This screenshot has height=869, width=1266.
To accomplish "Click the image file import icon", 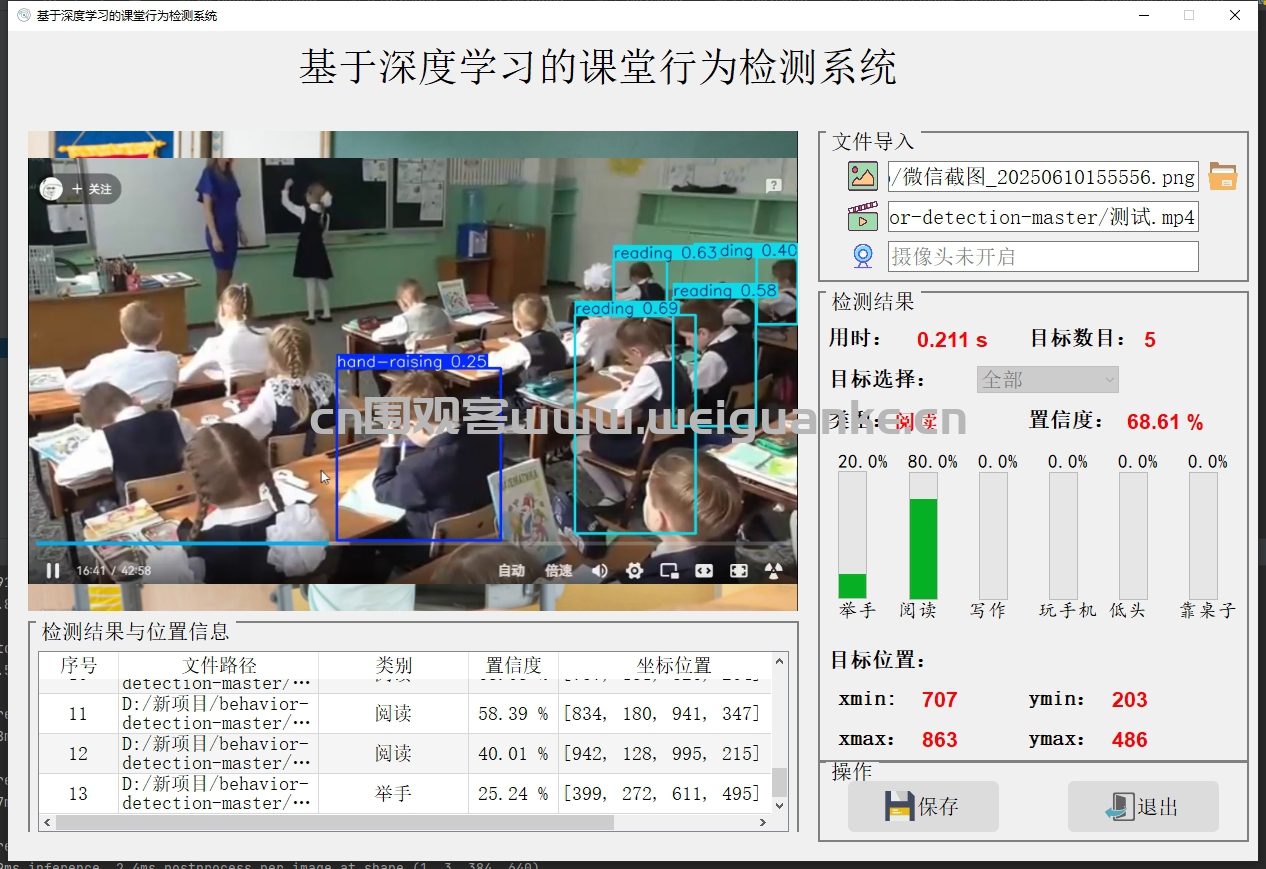I will coord(862,177).
